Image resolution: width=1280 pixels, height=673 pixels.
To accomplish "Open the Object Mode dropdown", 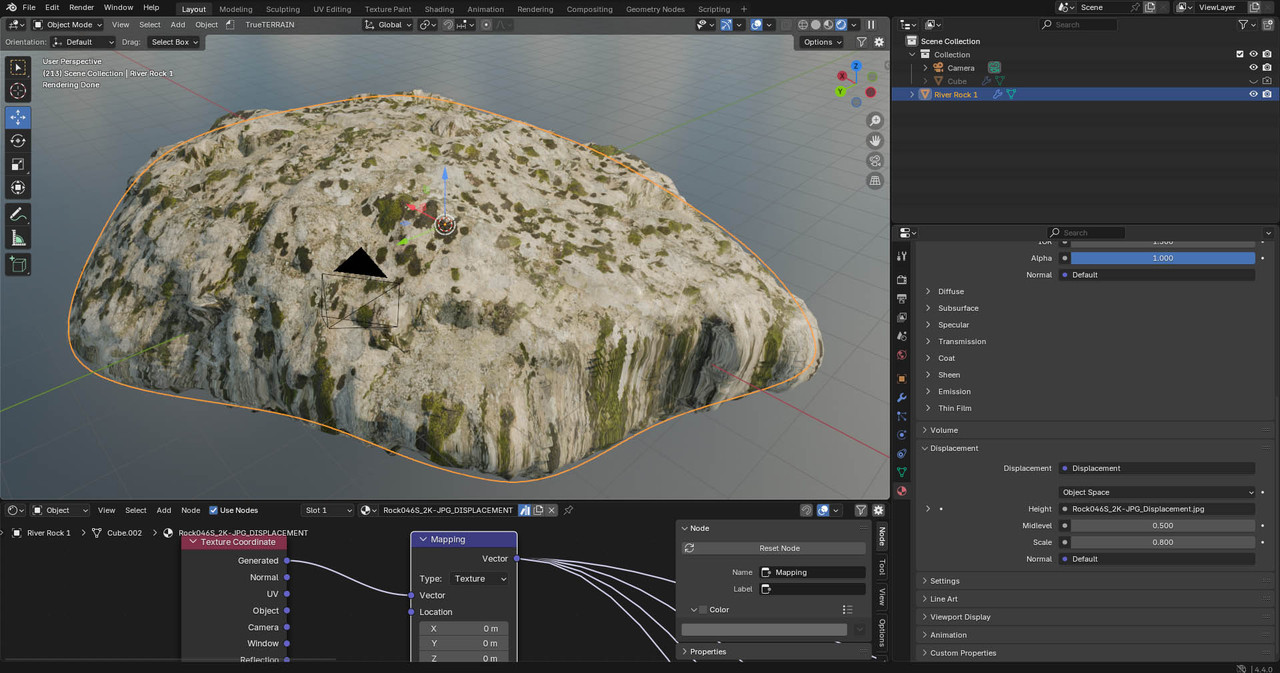I will (x=67, y=24).
